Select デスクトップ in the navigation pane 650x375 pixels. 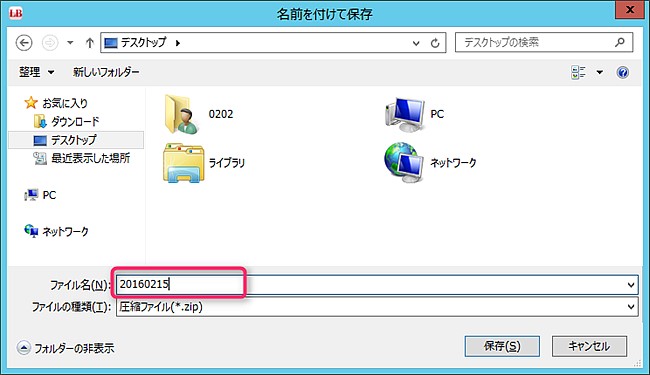(76, 140)
